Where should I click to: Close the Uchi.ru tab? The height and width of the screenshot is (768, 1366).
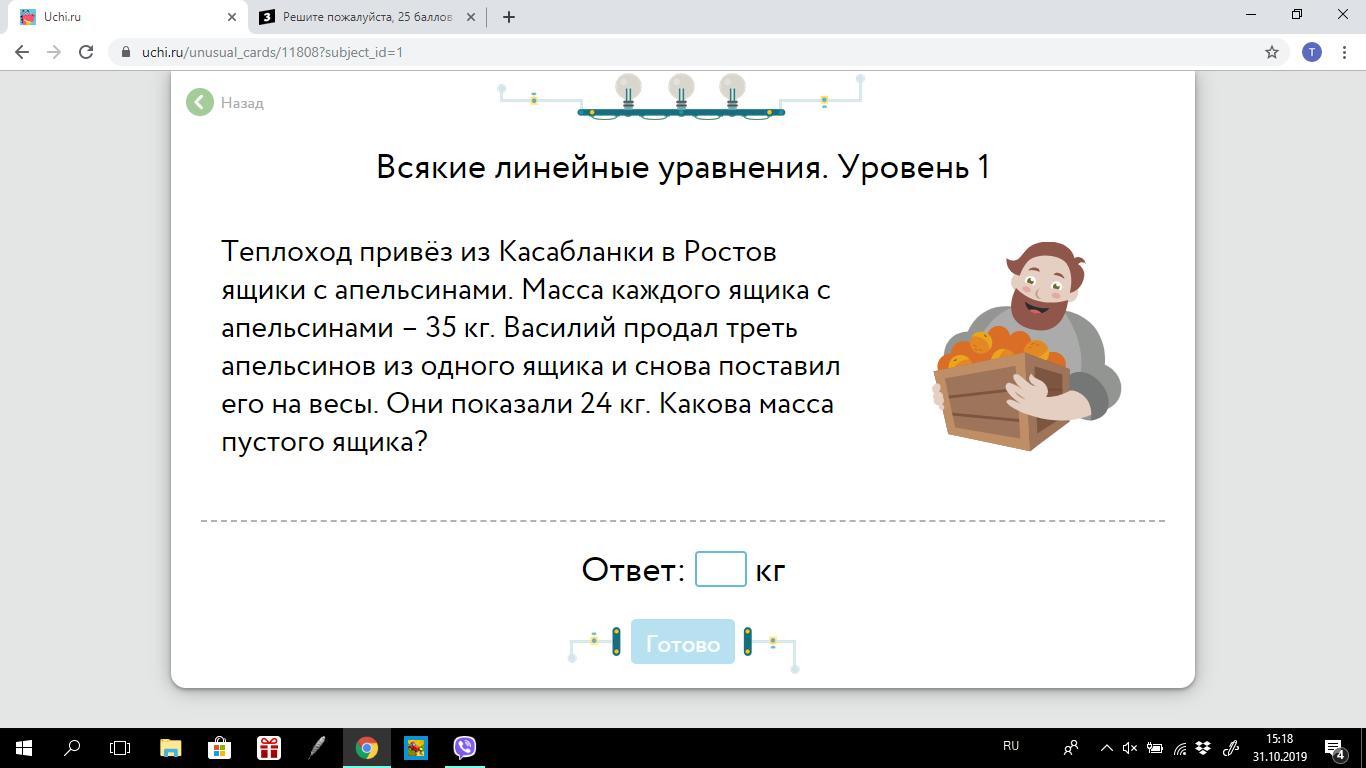pyautogui.click(x=232, y=17)
